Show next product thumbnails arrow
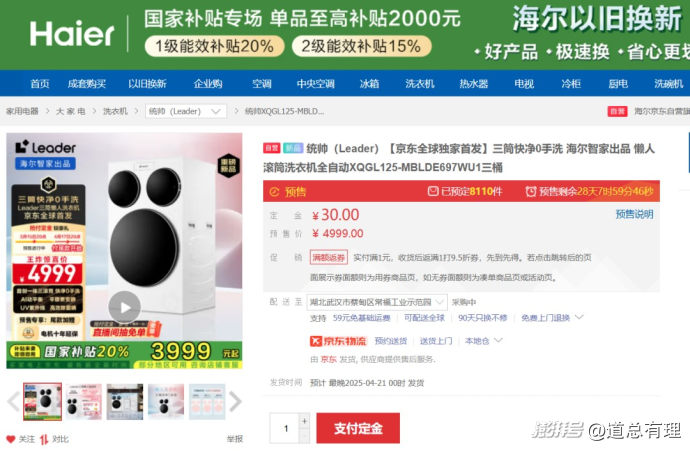 [x=235, y=401]
